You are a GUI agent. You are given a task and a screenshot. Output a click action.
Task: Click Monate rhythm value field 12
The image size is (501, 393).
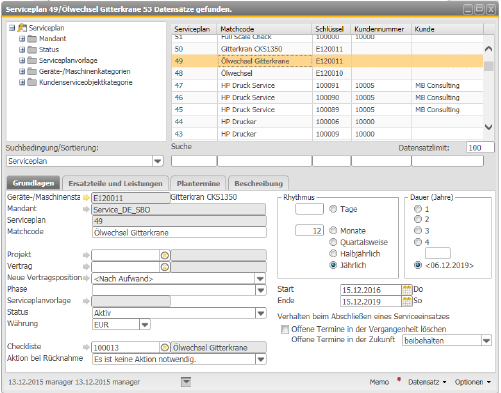(x=309, y=230)
